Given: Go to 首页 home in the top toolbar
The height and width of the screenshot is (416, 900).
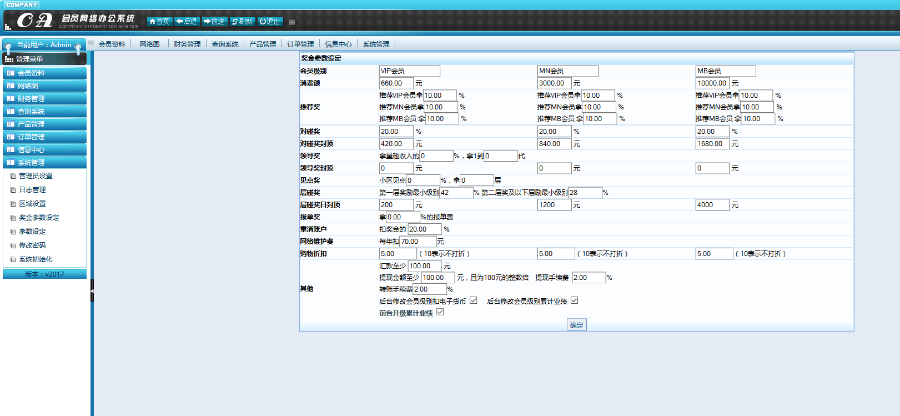Looking at the screenshot, I should coord(160,21).
